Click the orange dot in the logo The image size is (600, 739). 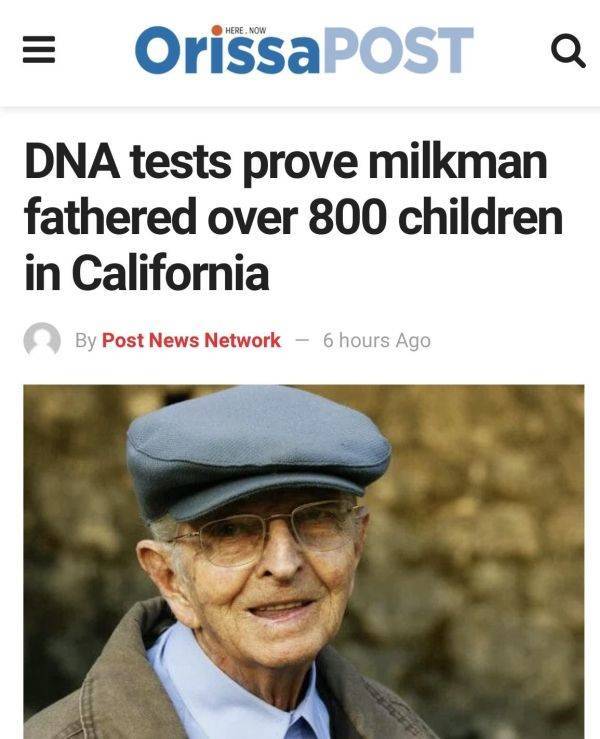(x=217, y=31)
